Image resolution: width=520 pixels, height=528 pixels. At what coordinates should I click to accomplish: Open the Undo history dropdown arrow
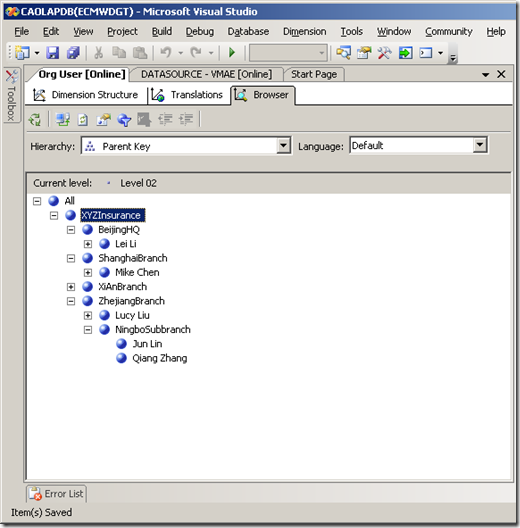[x=181, y=53]
